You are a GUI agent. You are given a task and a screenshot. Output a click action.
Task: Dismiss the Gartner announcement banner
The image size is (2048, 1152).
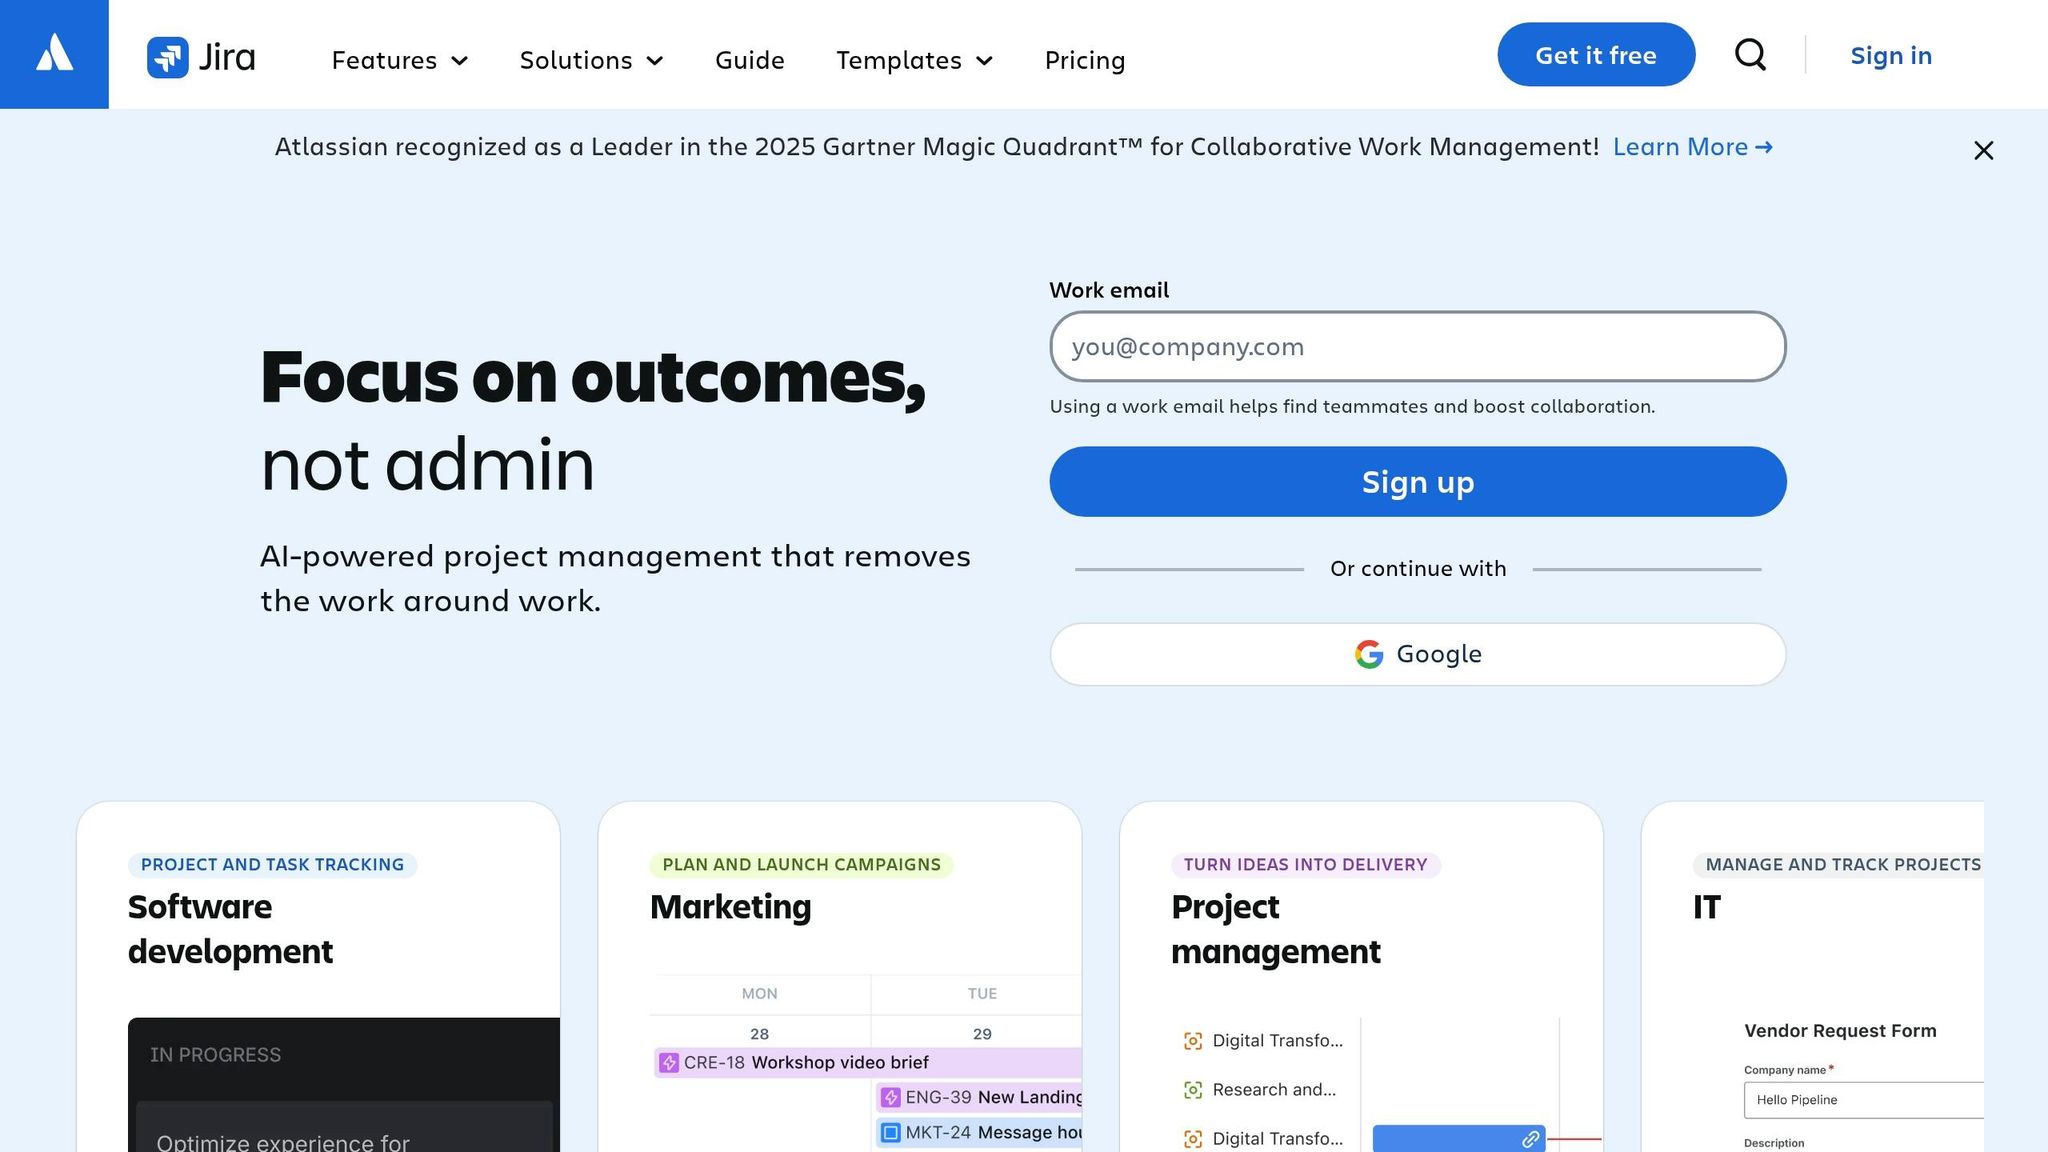click(x=1983, y=150)
